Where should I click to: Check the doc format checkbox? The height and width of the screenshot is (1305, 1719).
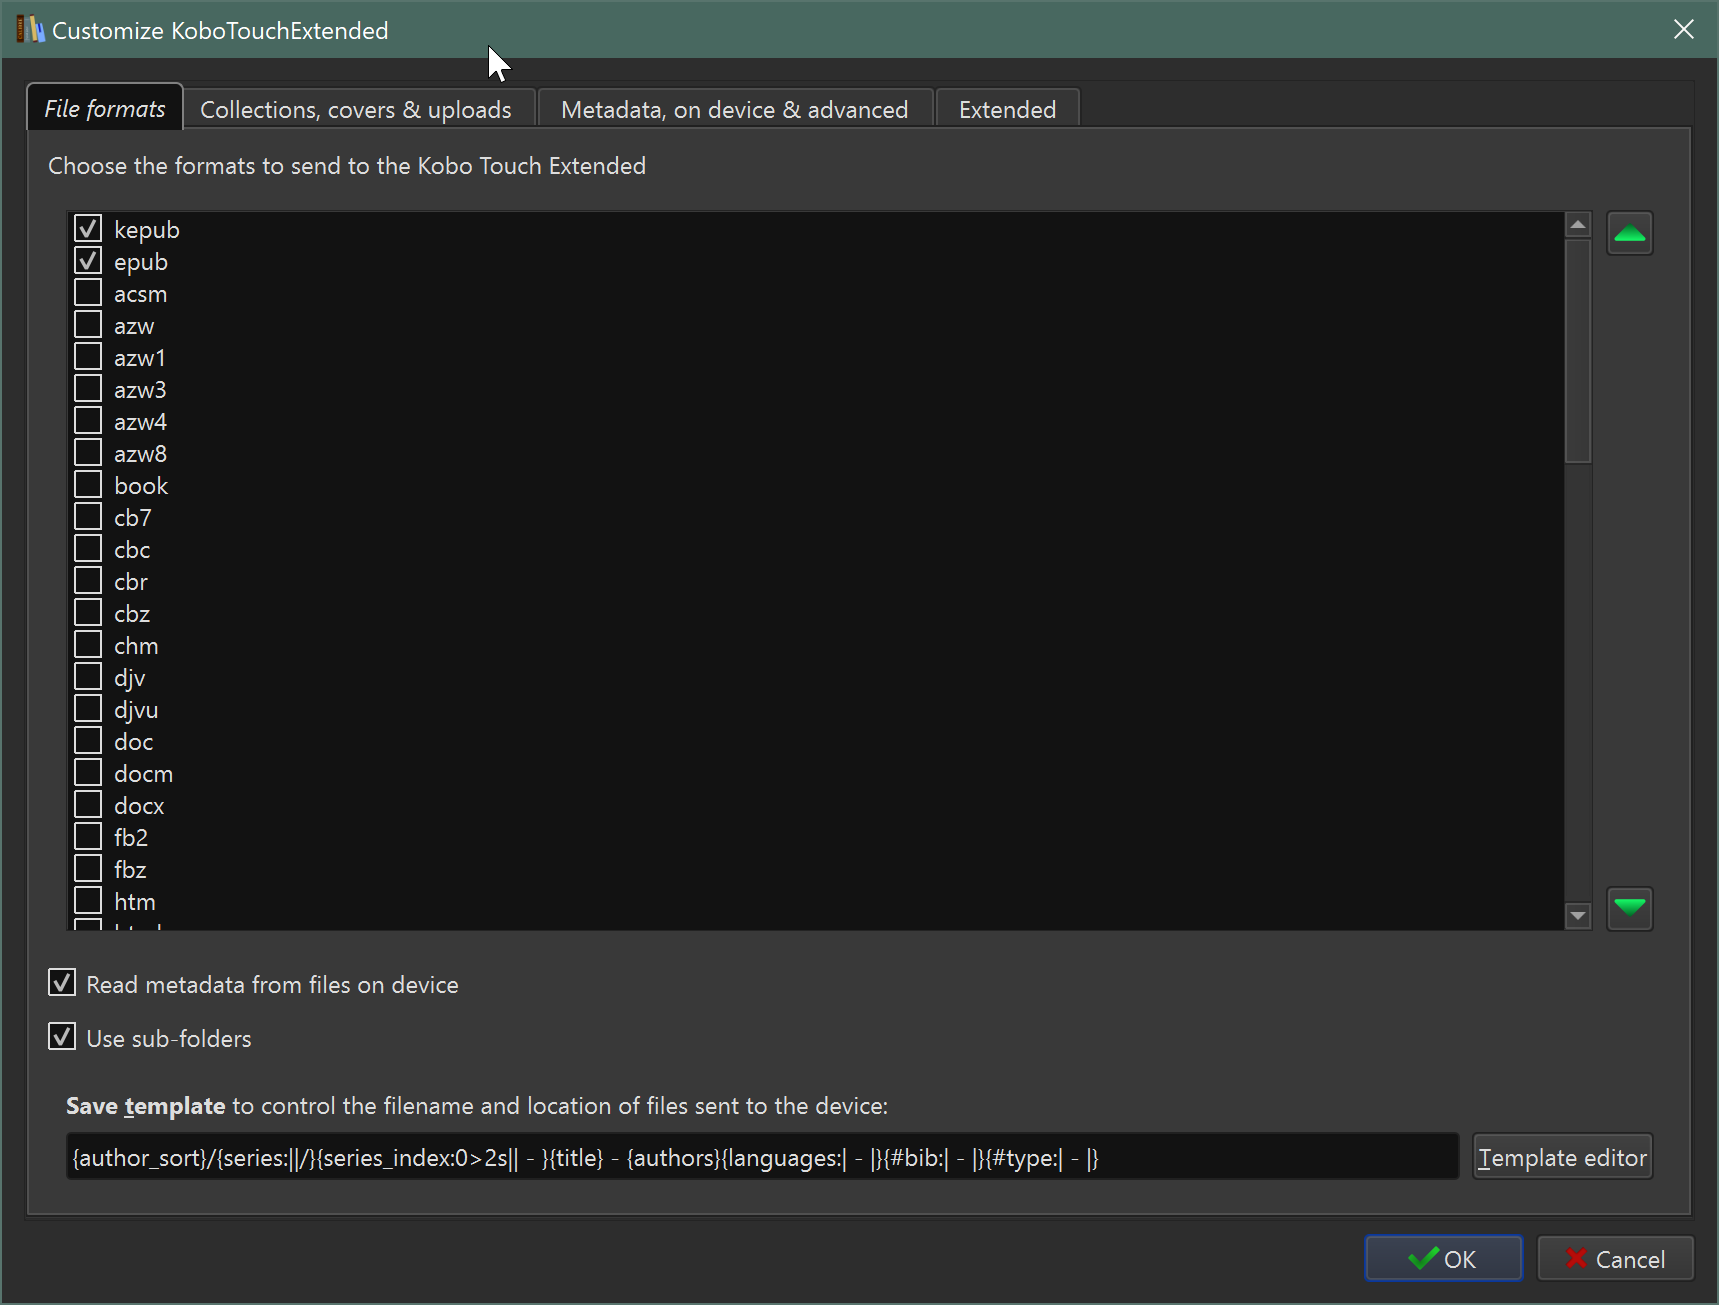tap(88, 741)
